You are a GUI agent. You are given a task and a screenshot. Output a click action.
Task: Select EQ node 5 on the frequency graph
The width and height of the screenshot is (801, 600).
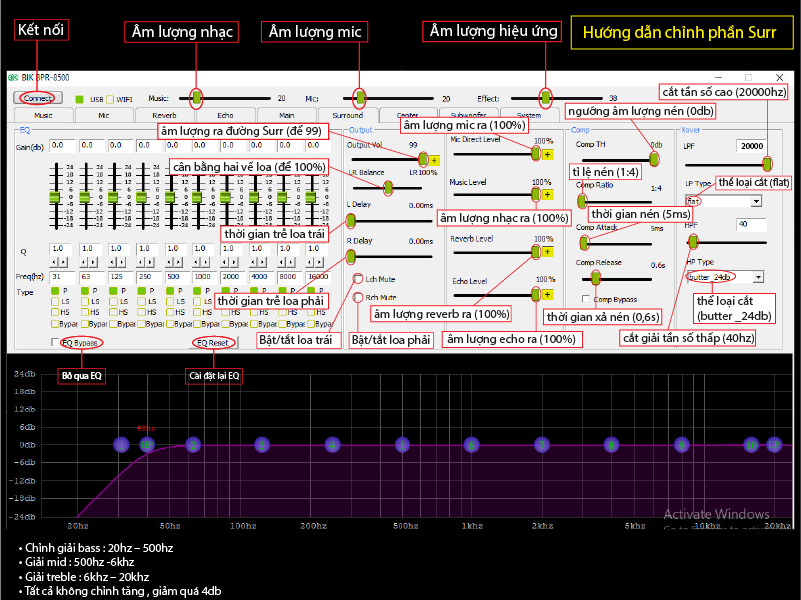pos(403,445)
